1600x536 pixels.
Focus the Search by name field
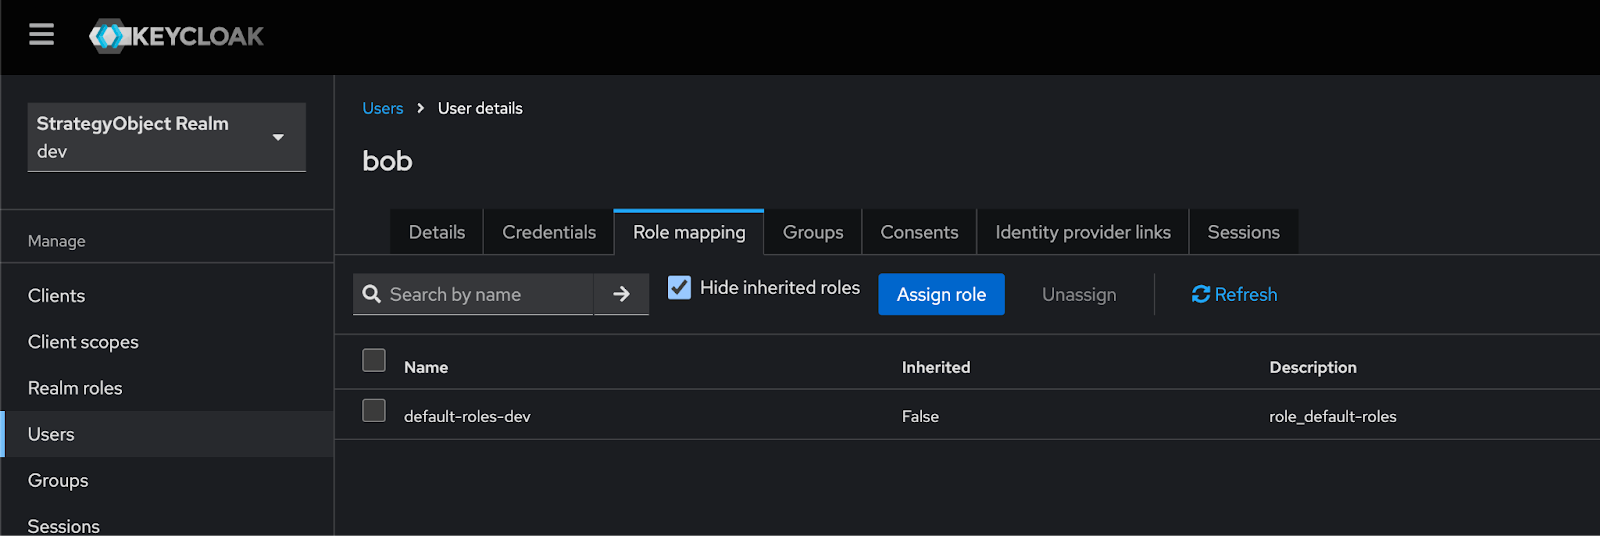click(x=486, y=295)
